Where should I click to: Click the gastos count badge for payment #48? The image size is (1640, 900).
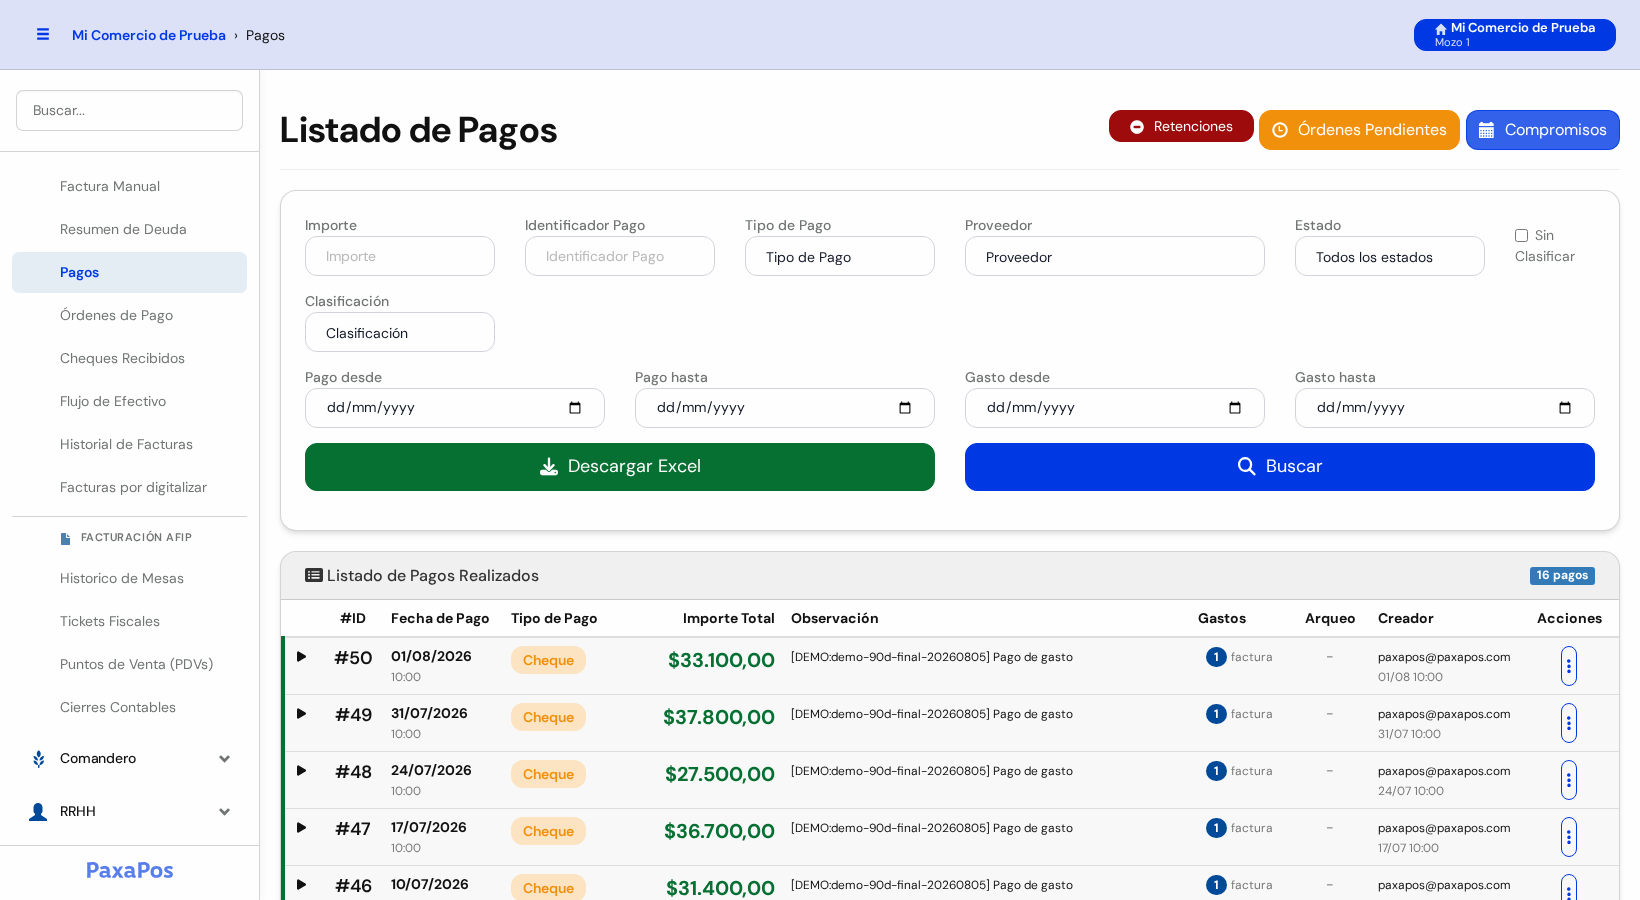1216,771
